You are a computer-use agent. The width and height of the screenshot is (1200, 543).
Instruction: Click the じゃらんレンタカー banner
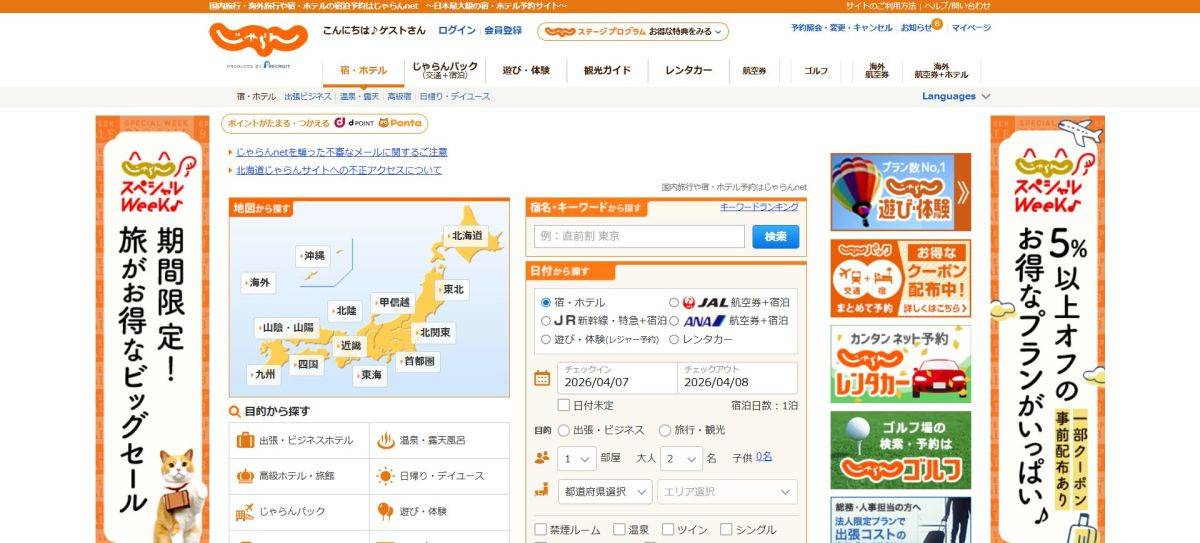tap(900, 364)
